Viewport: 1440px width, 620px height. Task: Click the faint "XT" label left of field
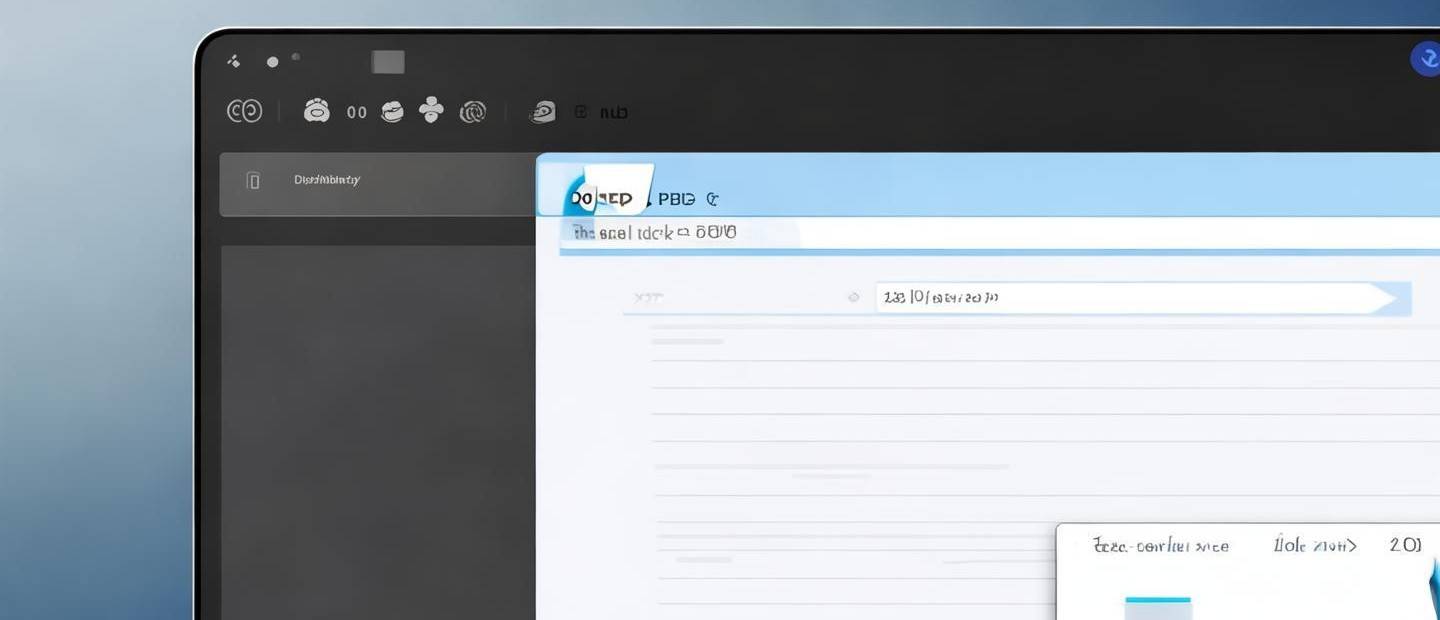[x=648, y=297]
